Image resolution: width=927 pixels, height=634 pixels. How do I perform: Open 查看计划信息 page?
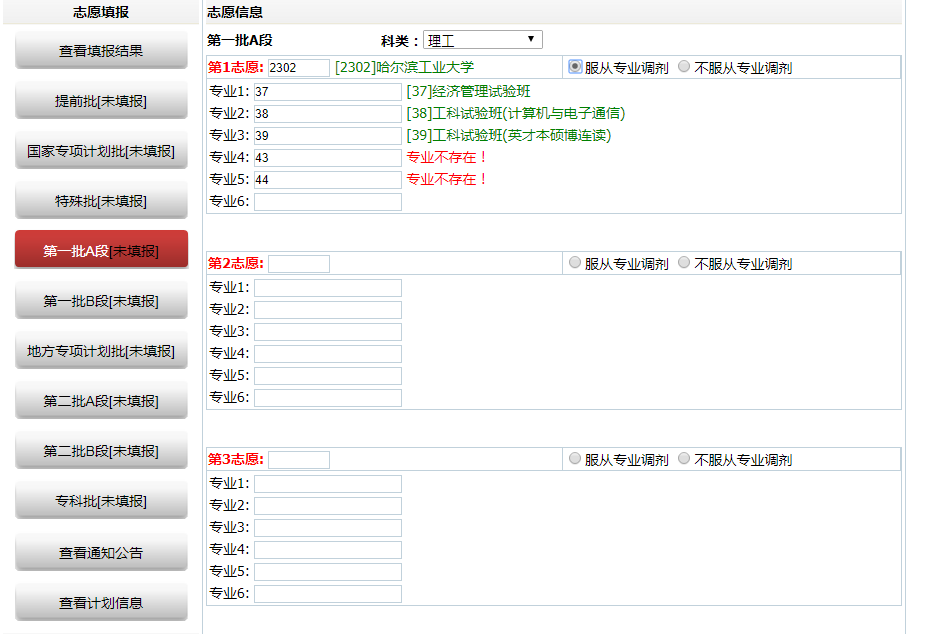[x=101, y=603]
